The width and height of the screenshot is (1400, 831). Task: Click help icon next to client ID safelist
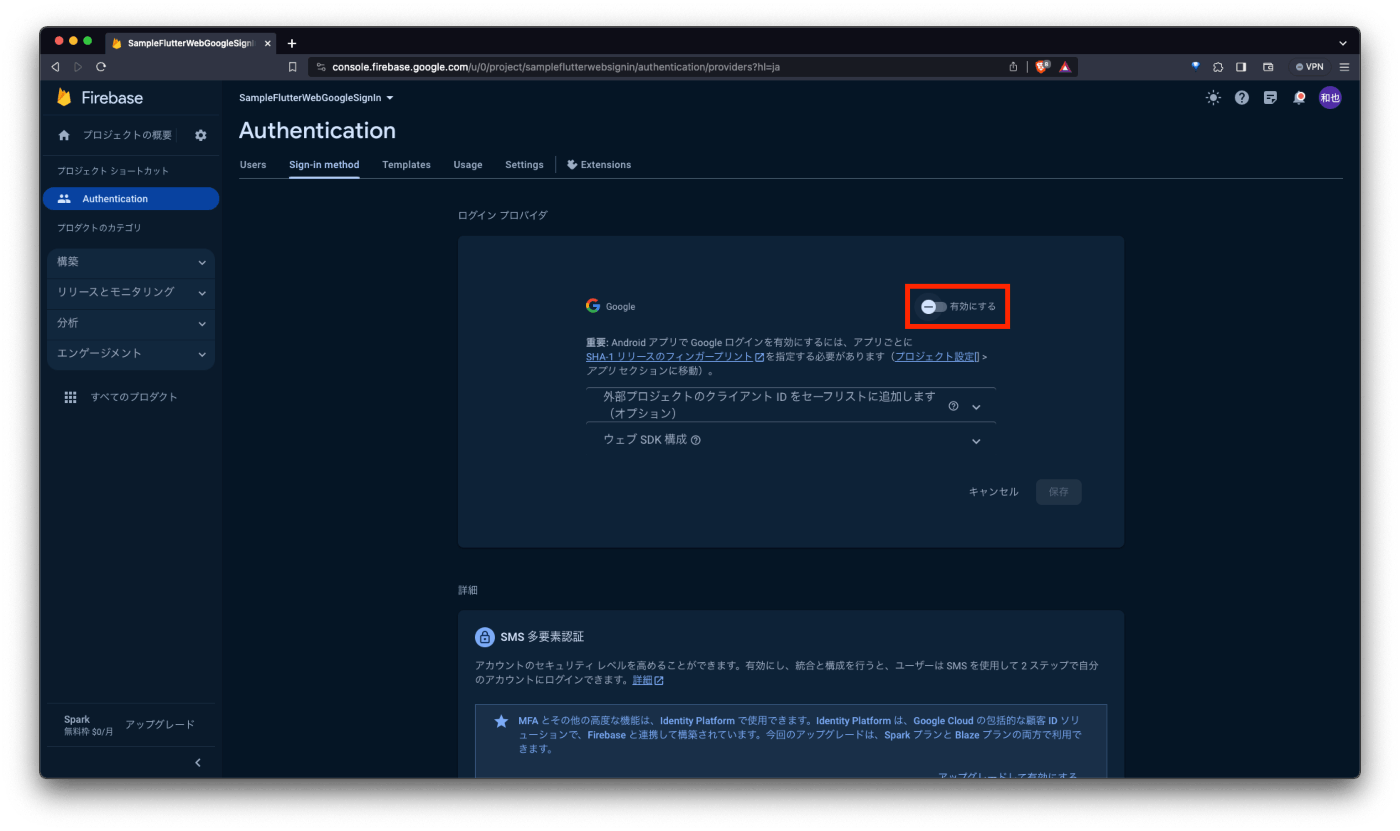(x=953, y=406)
